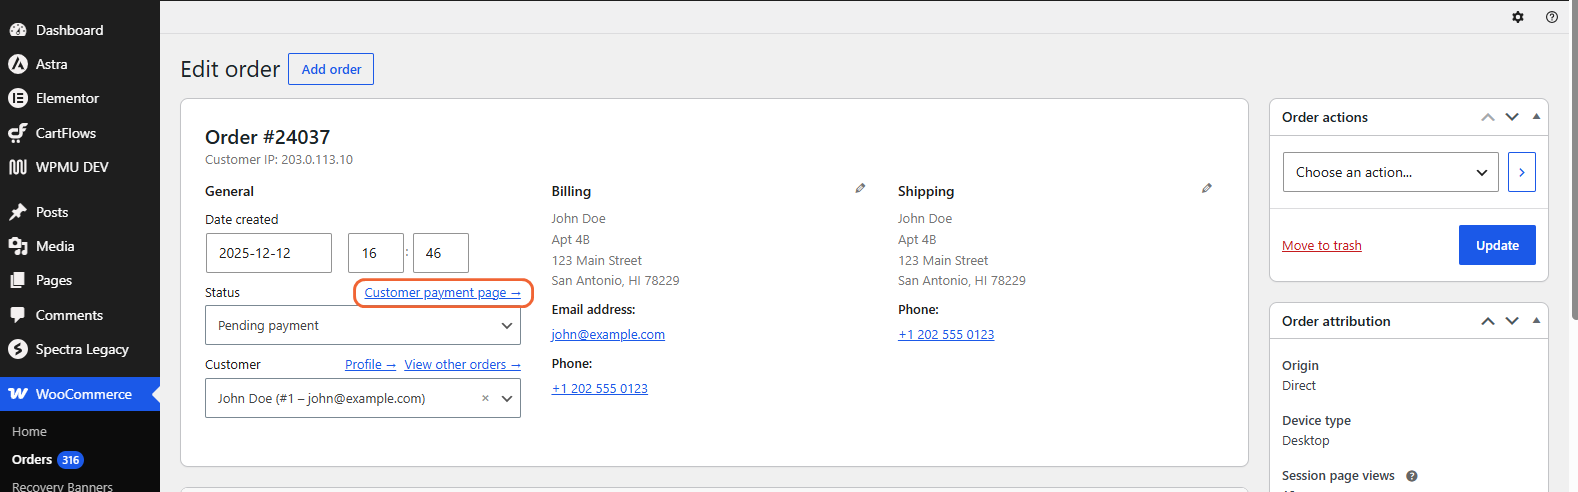1578x492 pixels.
Task: Move Order attribution panel up
Action: 1488,321
